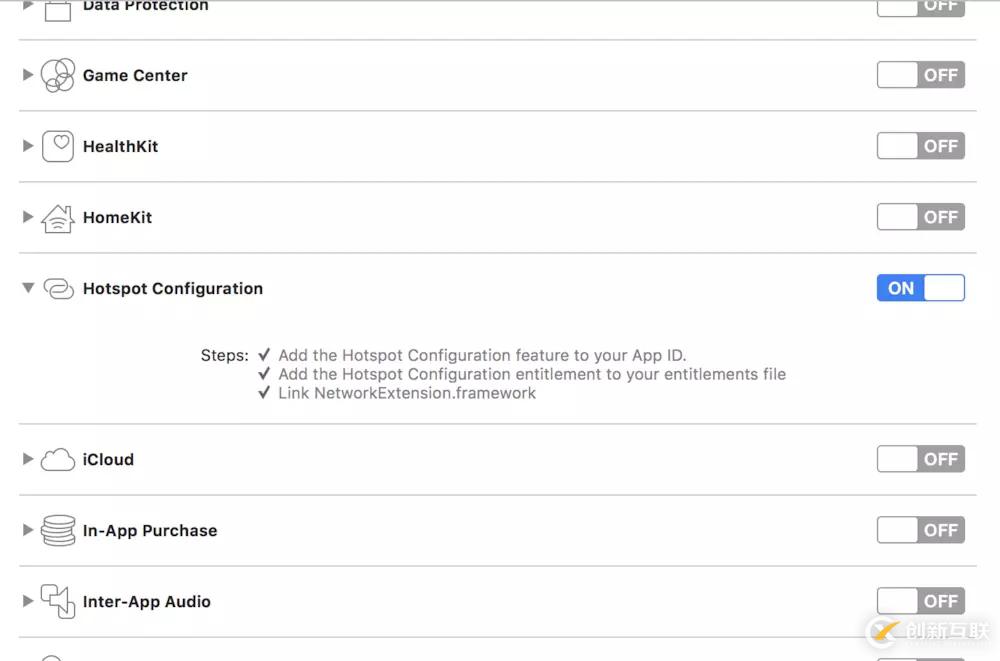This screenshot has height=661, width=1000.
Task: Click the HealthKit heart icon
Action: point(58,146)
